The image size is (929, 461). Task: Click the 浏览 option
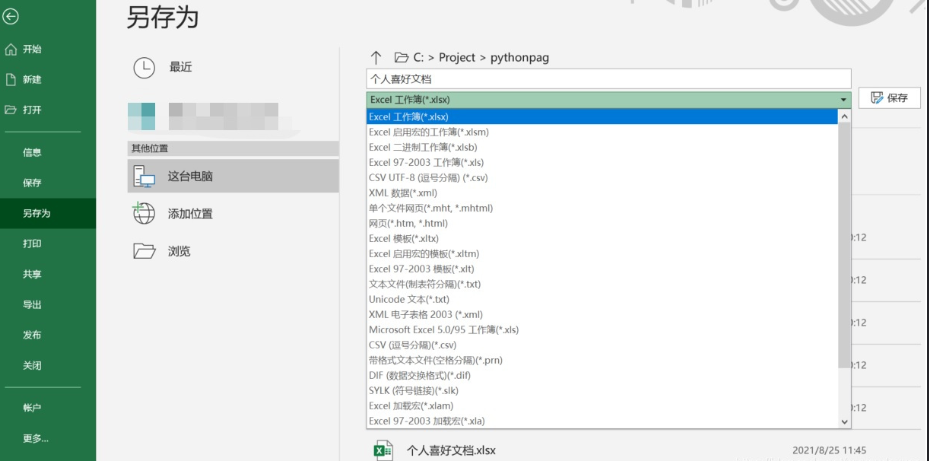(x=233, y=251)
